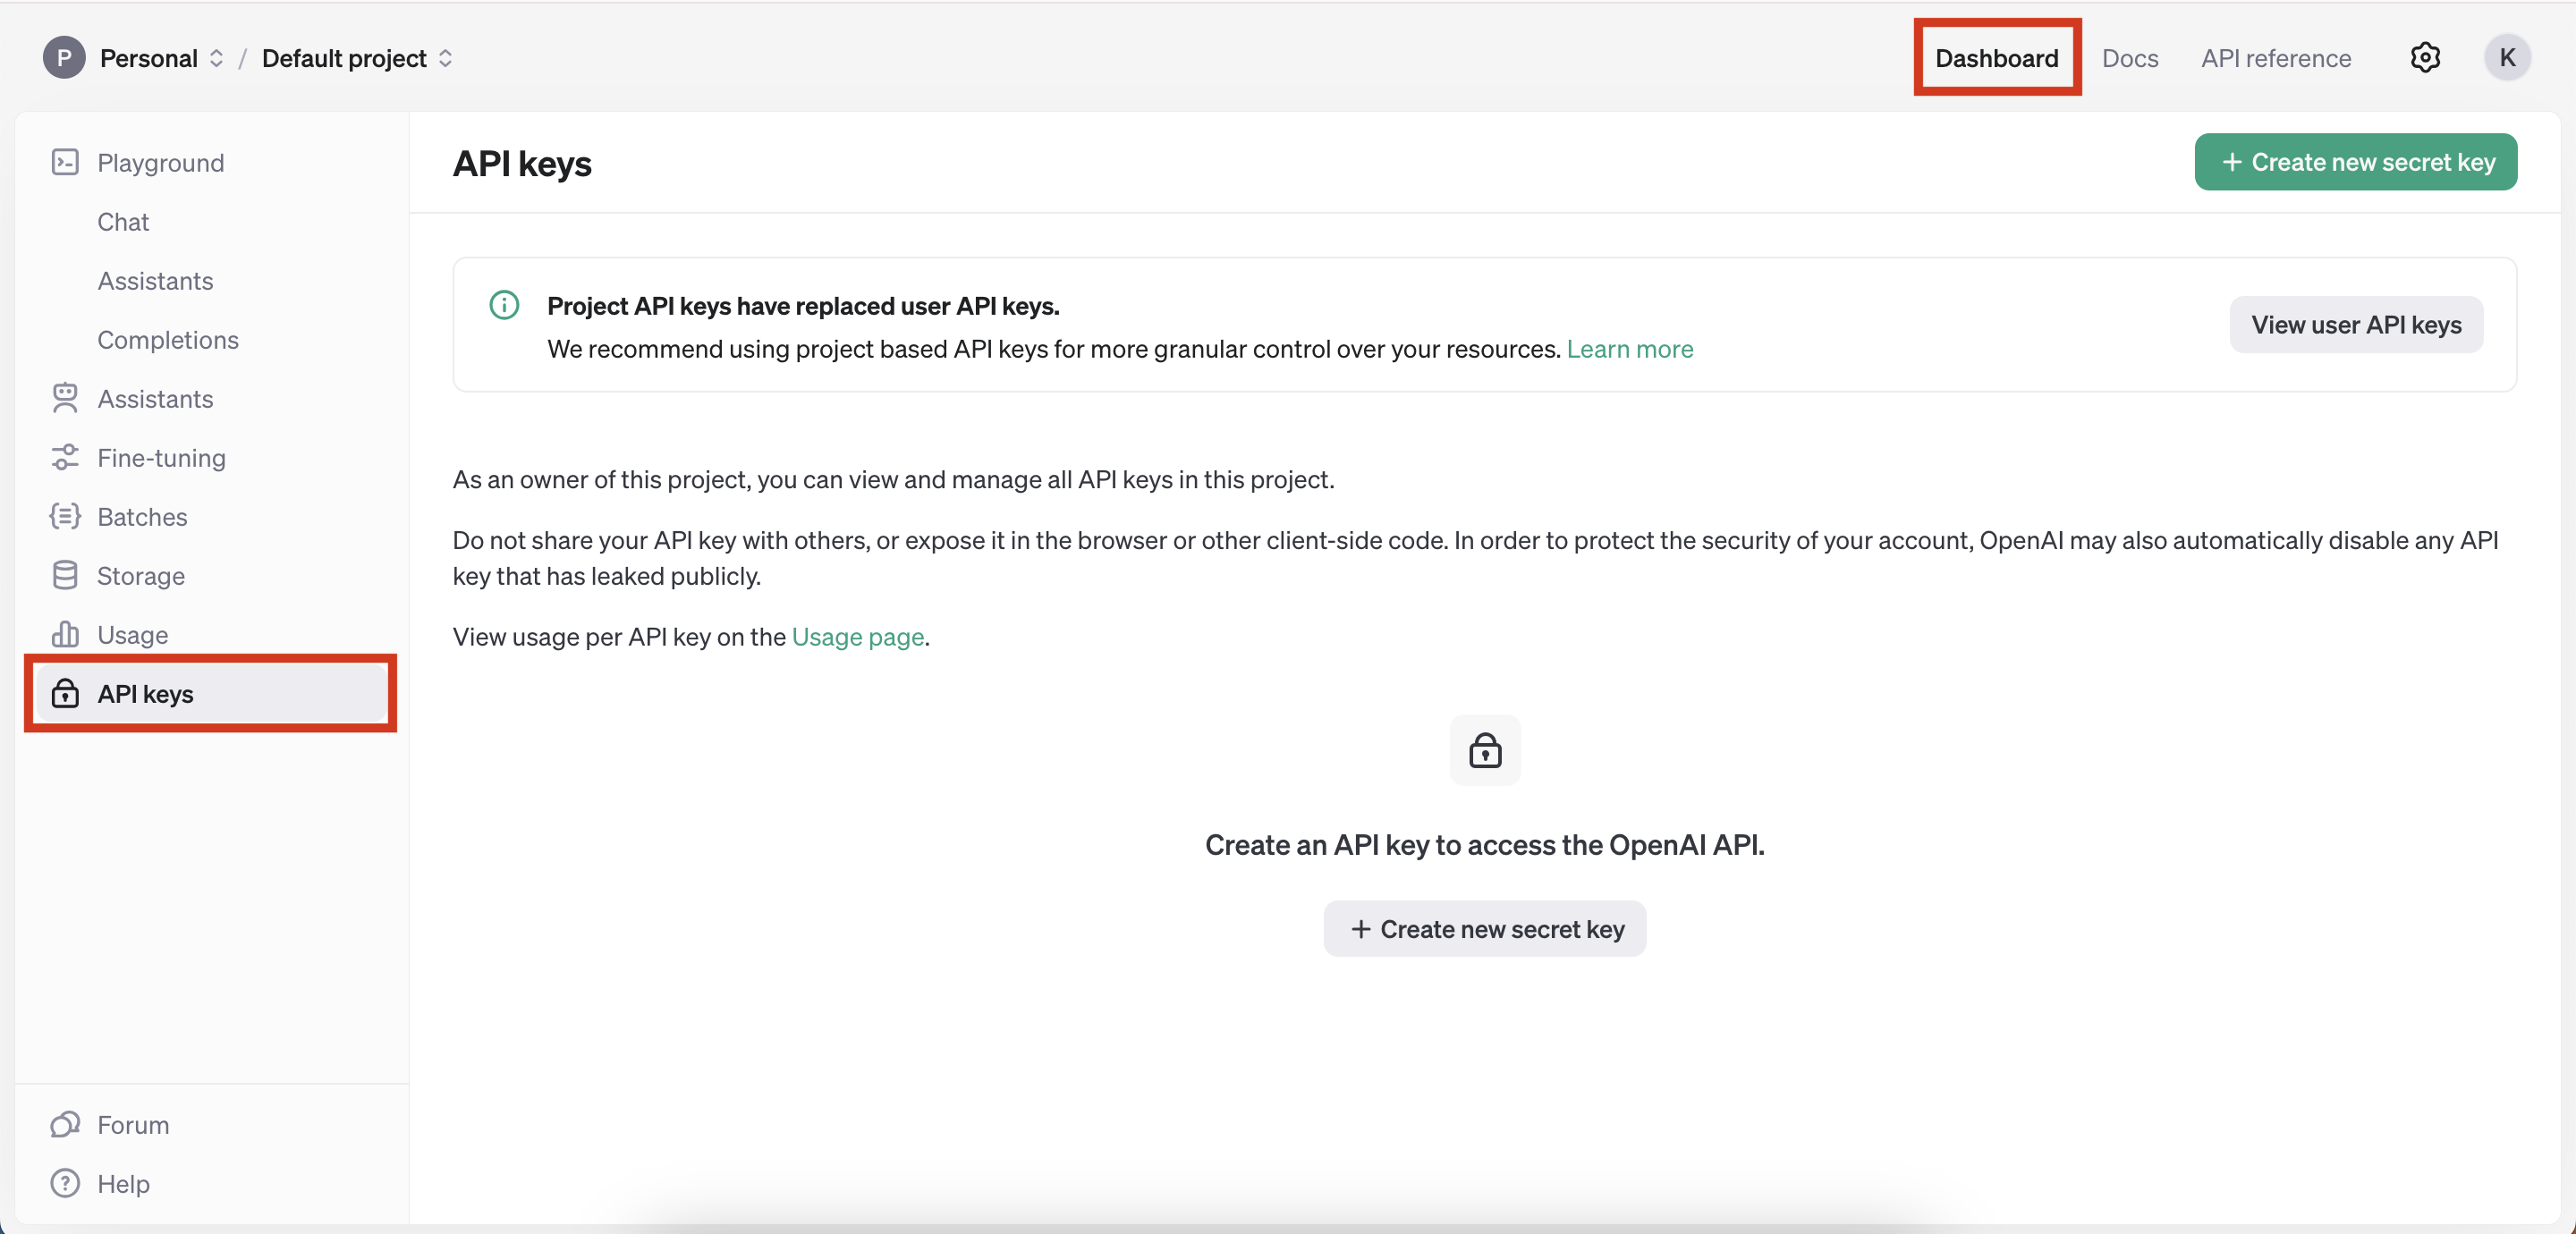Viewport: 2576px width, 1234px height.
Task: Click the Assistants robot icon in sidebar
Action: tap(65, 398)
